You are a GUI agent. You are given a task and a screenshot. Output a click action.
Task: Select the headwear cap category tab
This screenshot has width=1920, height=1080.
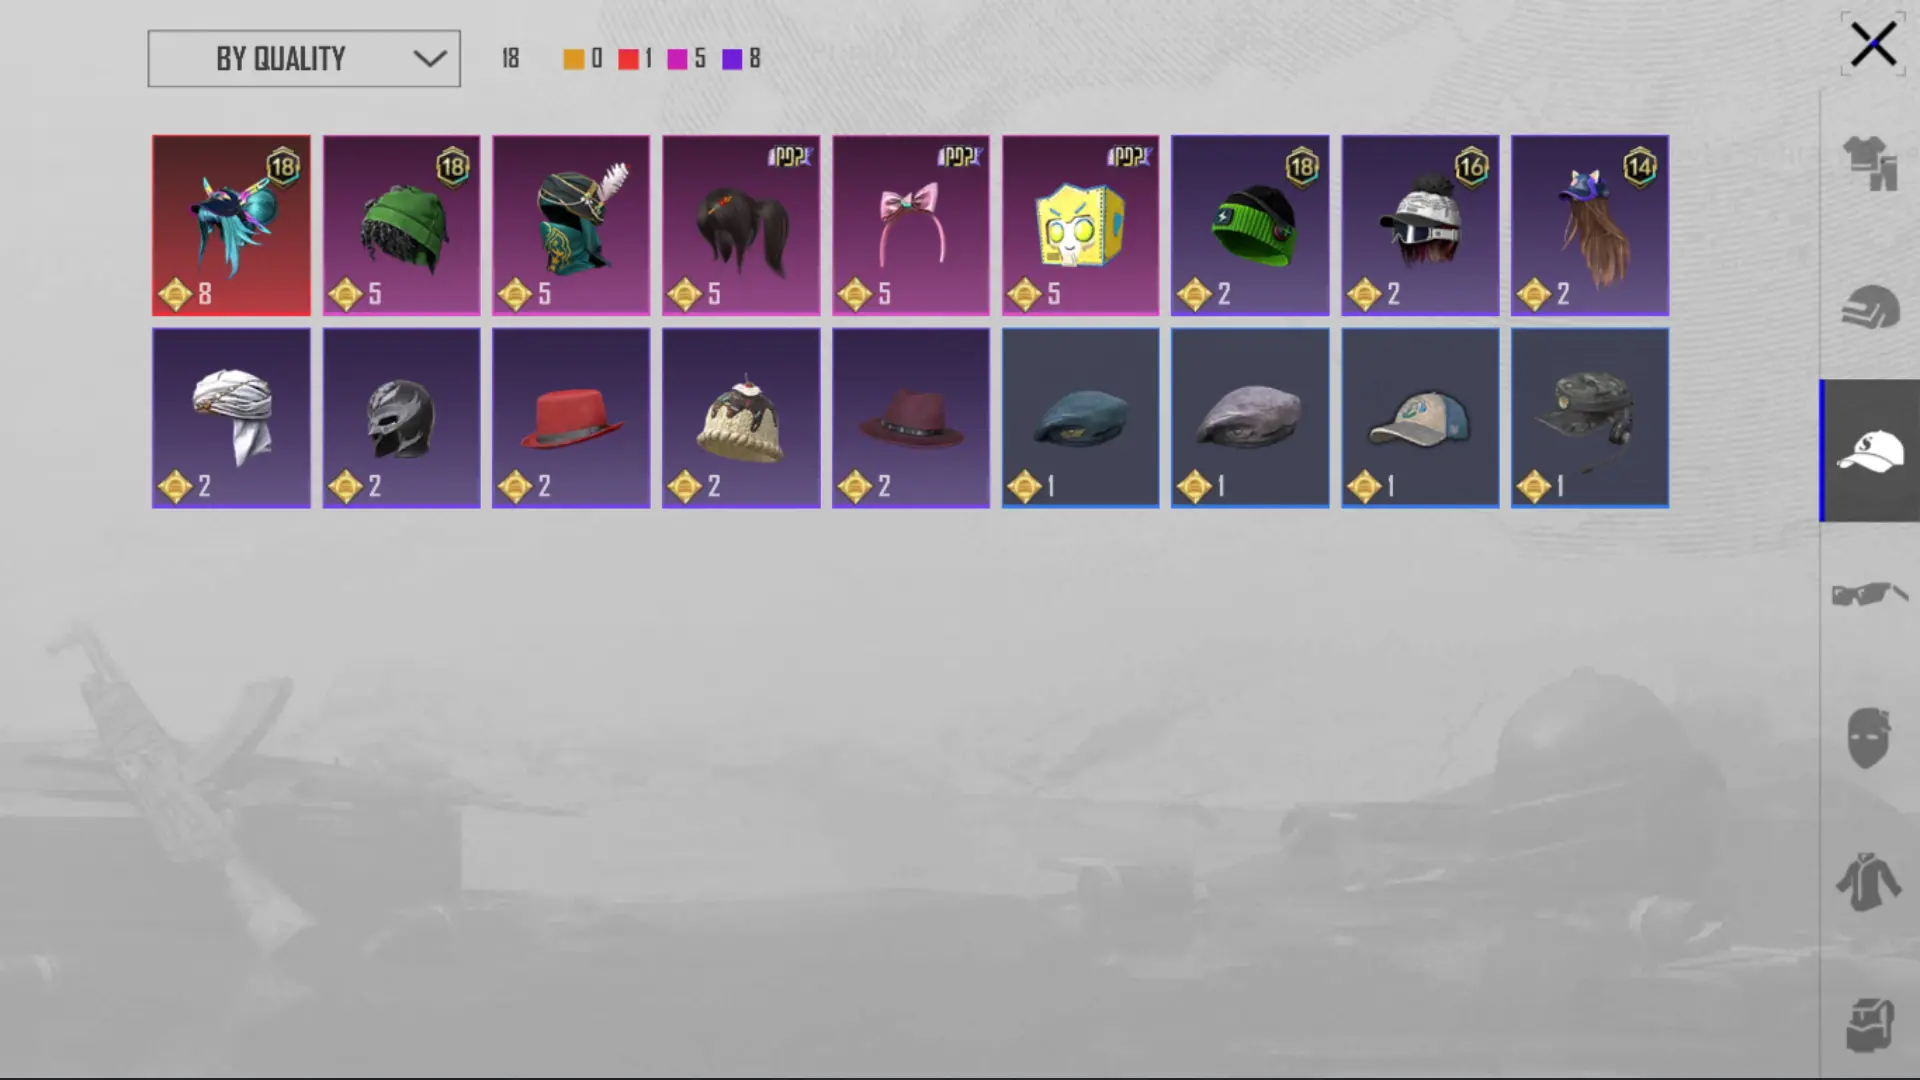coord(1870,451)
